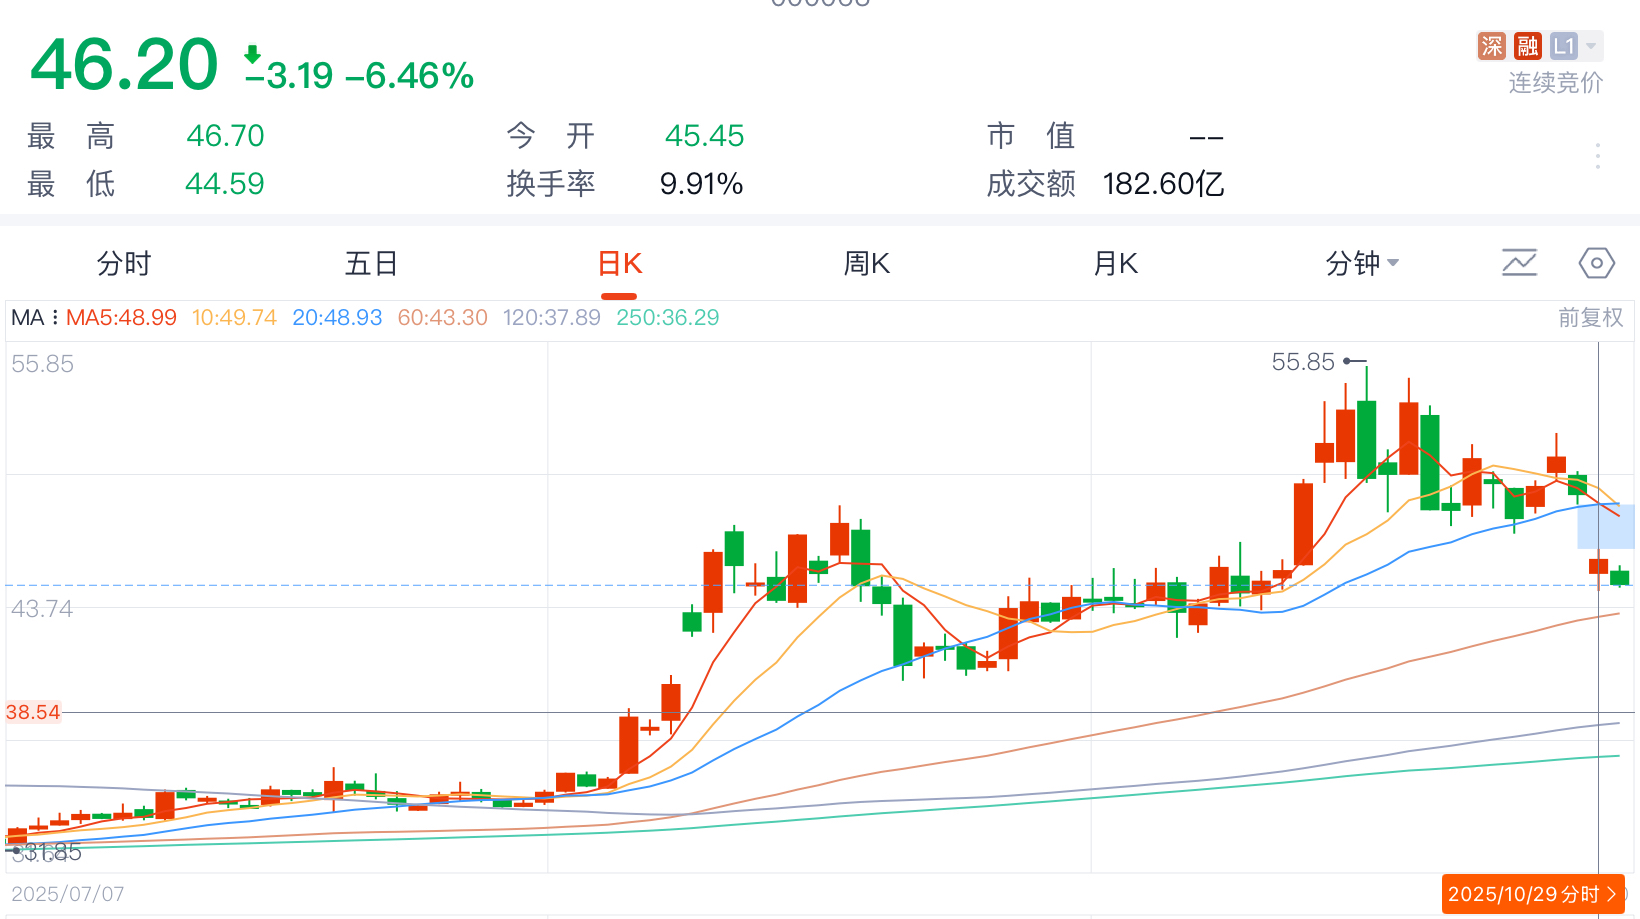Click the 连续竞价 trading status label

pos(1556,83)
